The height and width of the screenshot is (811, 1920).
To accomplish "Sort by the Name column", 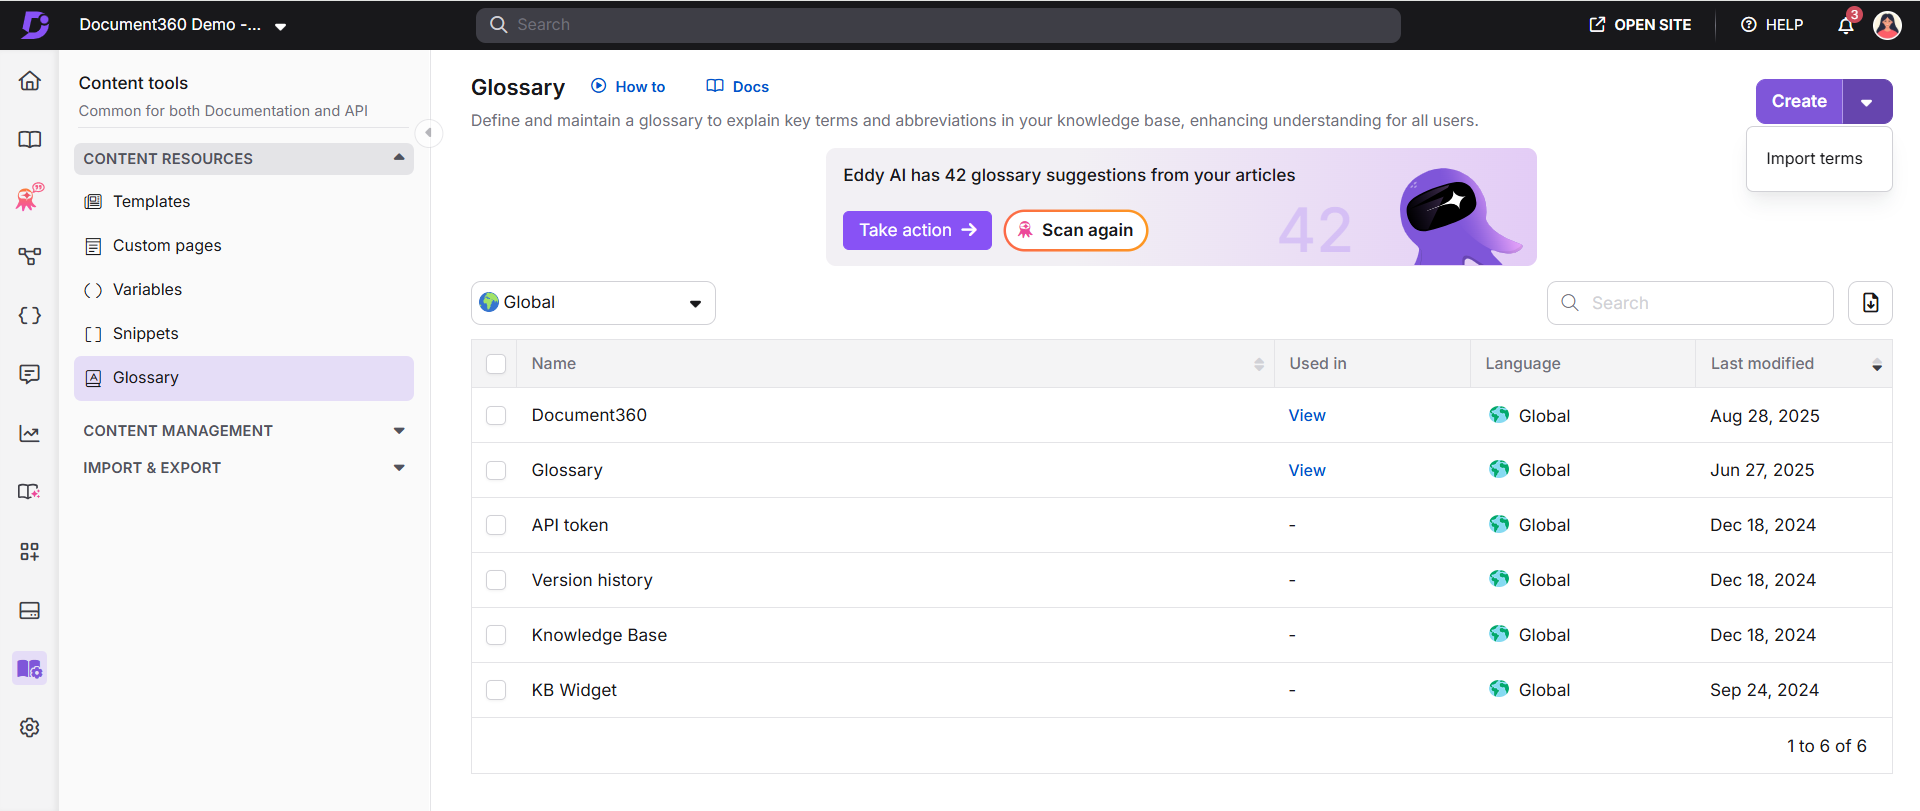I will pos(1259,364).
